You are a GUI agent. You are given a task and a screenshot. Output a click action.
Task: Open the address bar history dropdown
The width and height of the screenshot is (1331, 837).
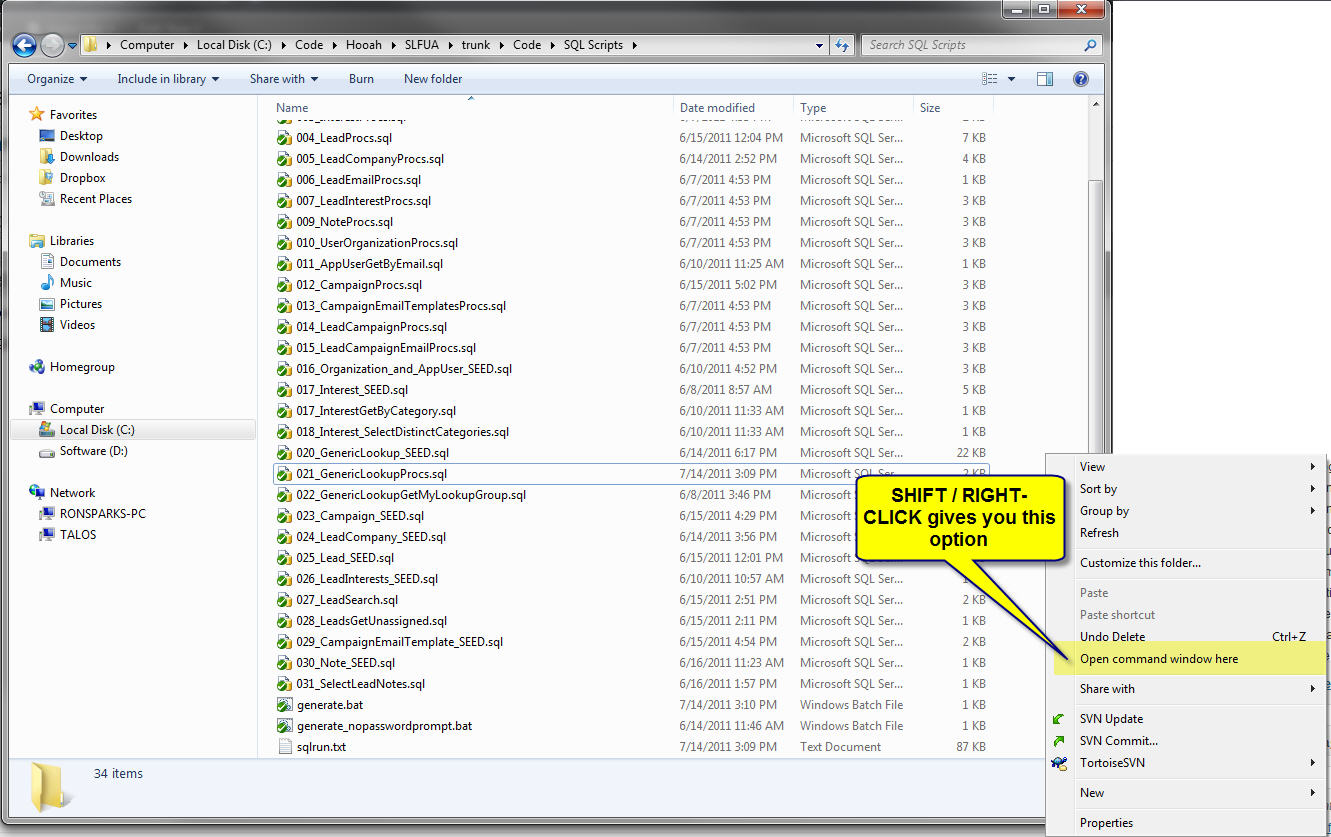(x=819, y=44)
